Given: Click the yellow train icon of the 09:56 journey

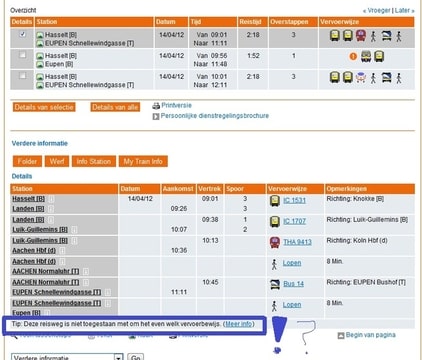Looking at the screenshot, I should click(379, 56).
